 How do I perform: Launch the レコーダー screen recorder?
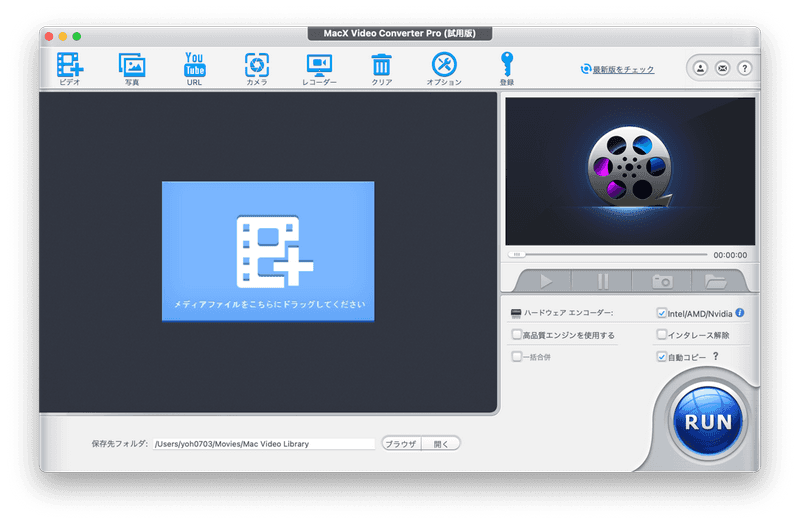coord(320,65)
